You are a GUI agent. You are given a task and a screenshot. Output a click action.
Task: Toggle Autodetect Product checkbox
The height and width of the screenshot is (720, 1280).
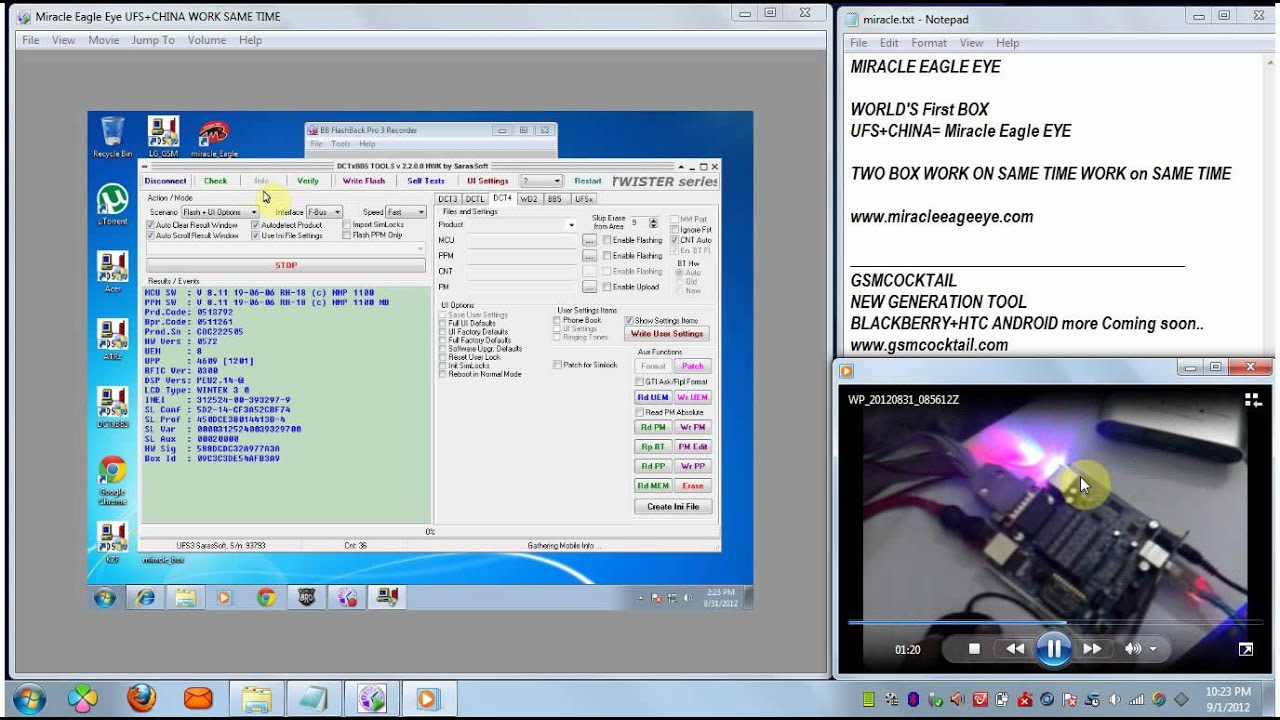255,225
